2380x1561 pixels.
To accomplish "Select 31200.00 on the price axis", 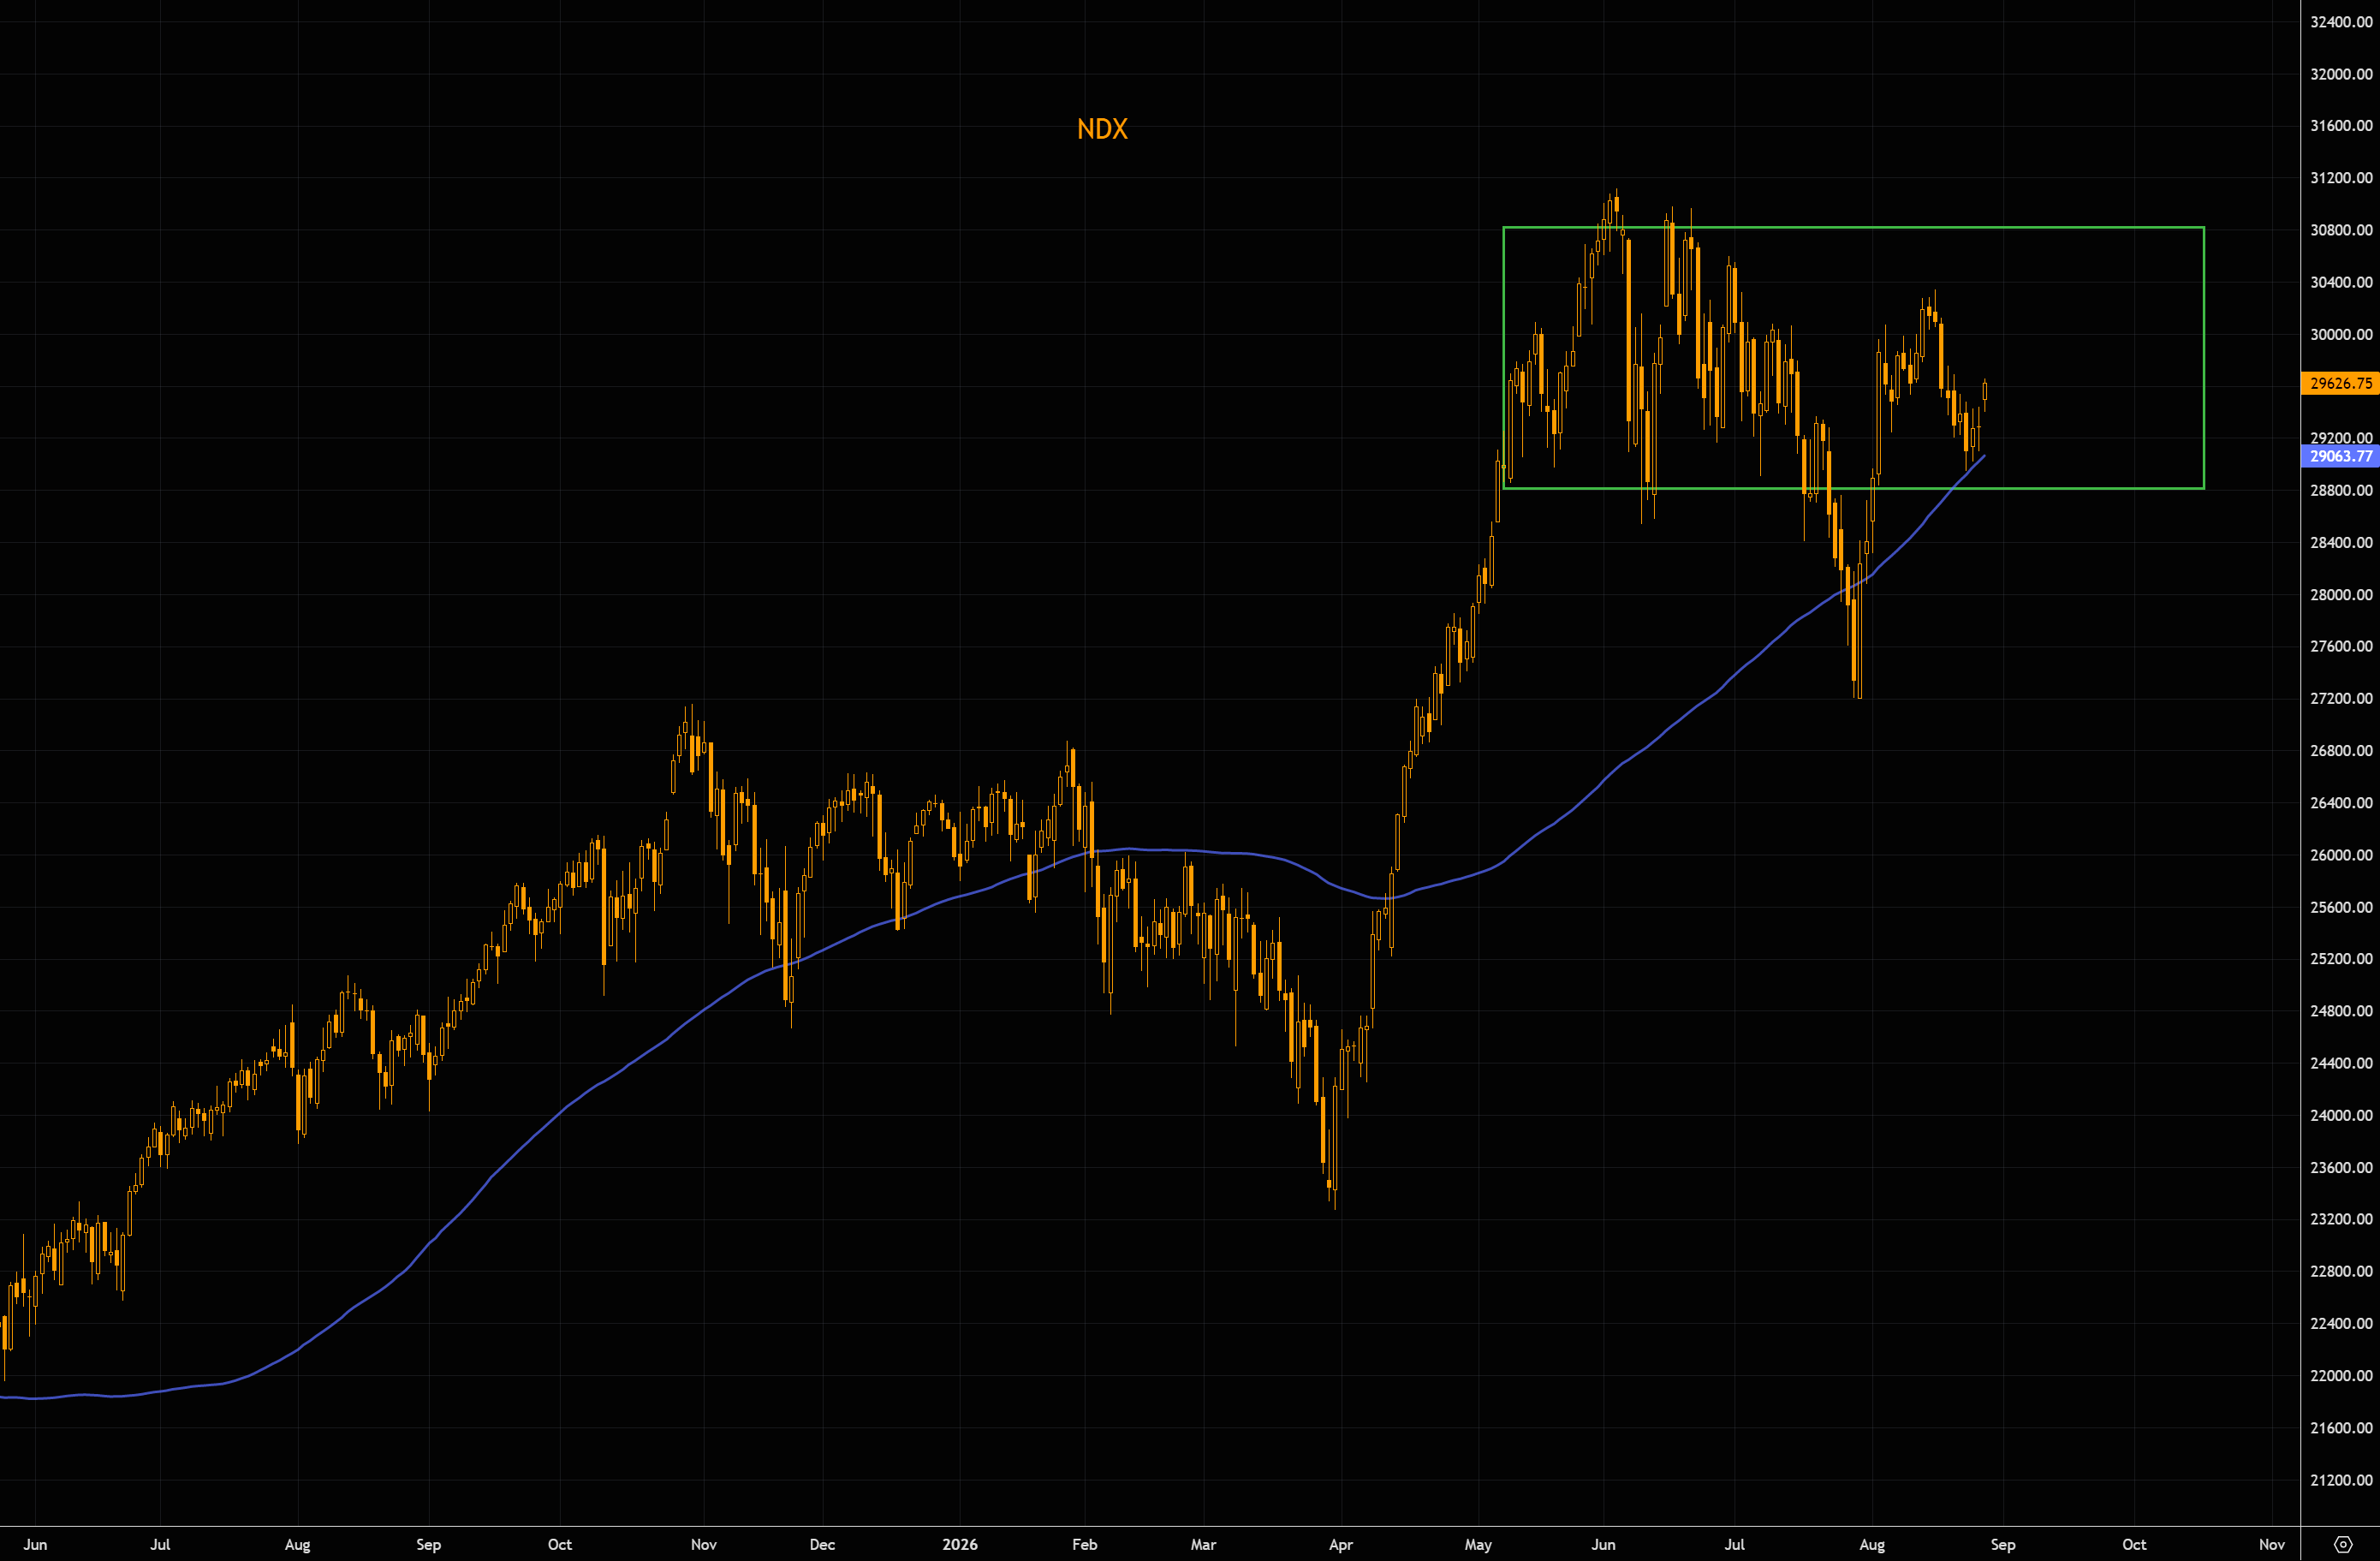I will pos(2341,178).
